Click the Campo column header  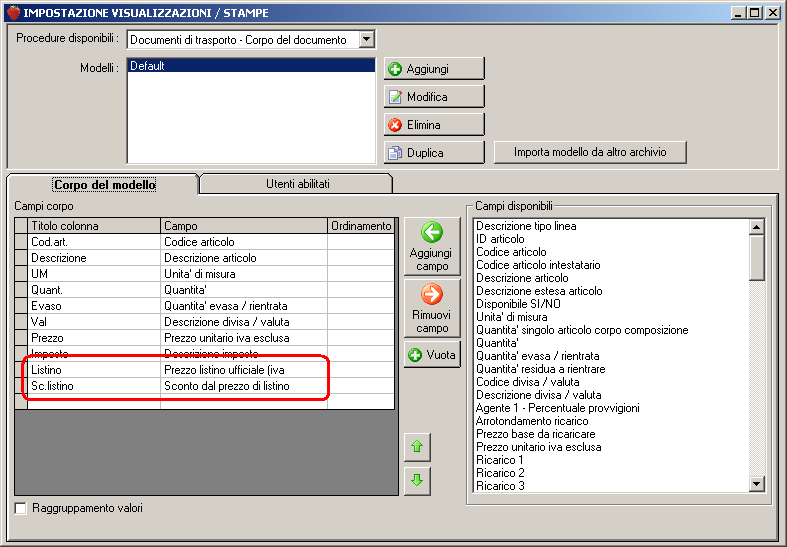coord(244,226)
